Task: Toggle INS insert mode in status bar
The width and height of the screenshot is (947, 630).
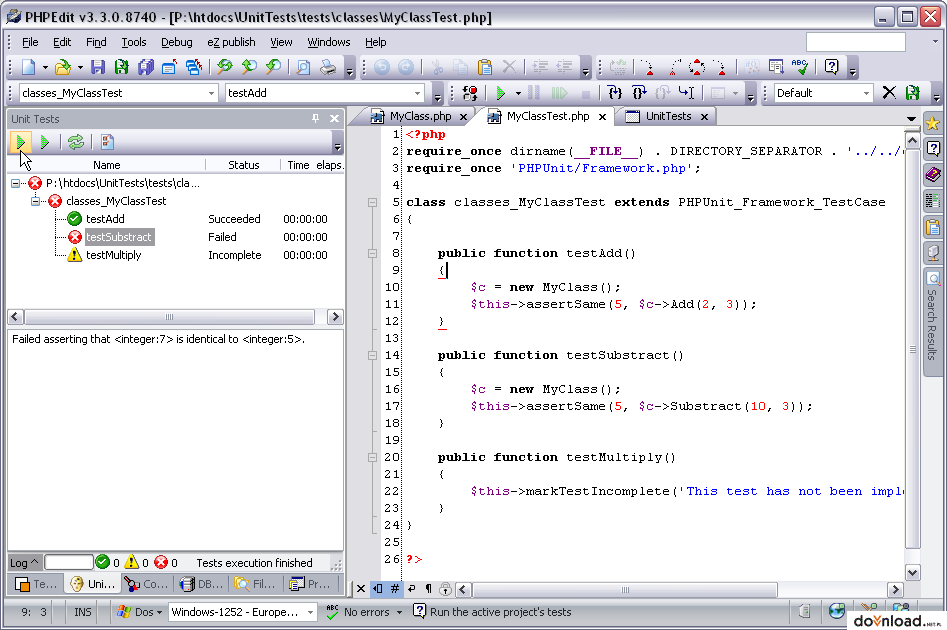Action: tap(83, 612)
